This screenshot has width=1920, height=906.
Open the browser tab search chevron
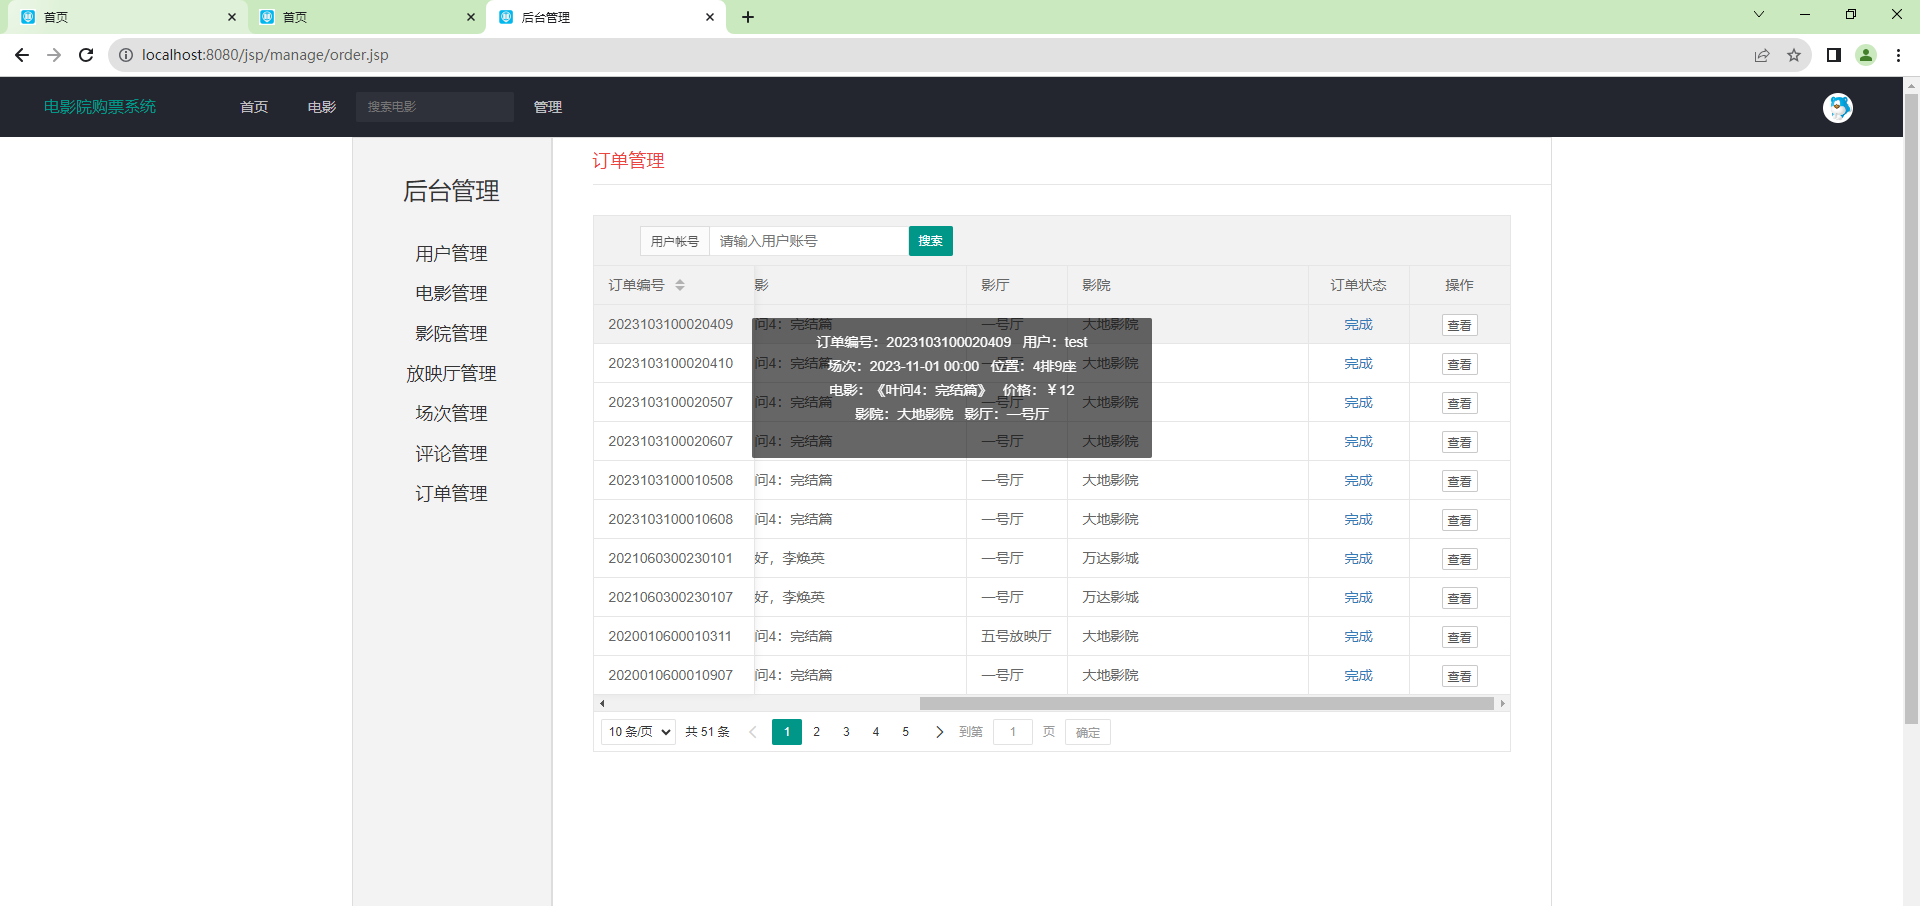1758,15
